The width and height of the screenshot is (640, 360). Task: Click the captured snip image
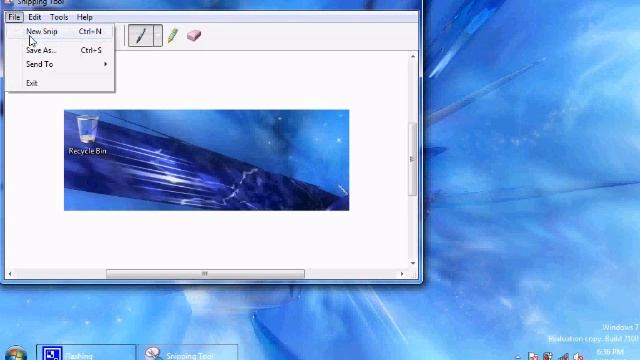click(207, 160)
